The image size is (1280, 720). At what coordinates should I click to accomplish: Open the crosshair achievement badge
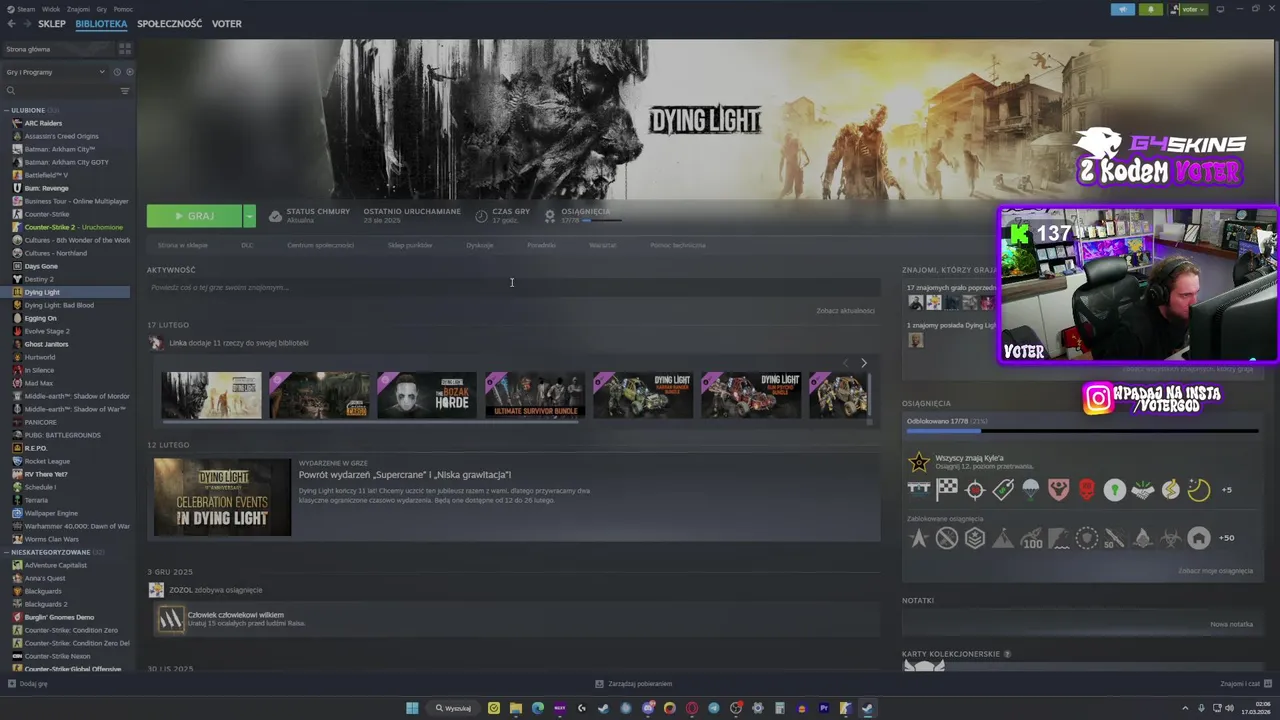point(975,489)
